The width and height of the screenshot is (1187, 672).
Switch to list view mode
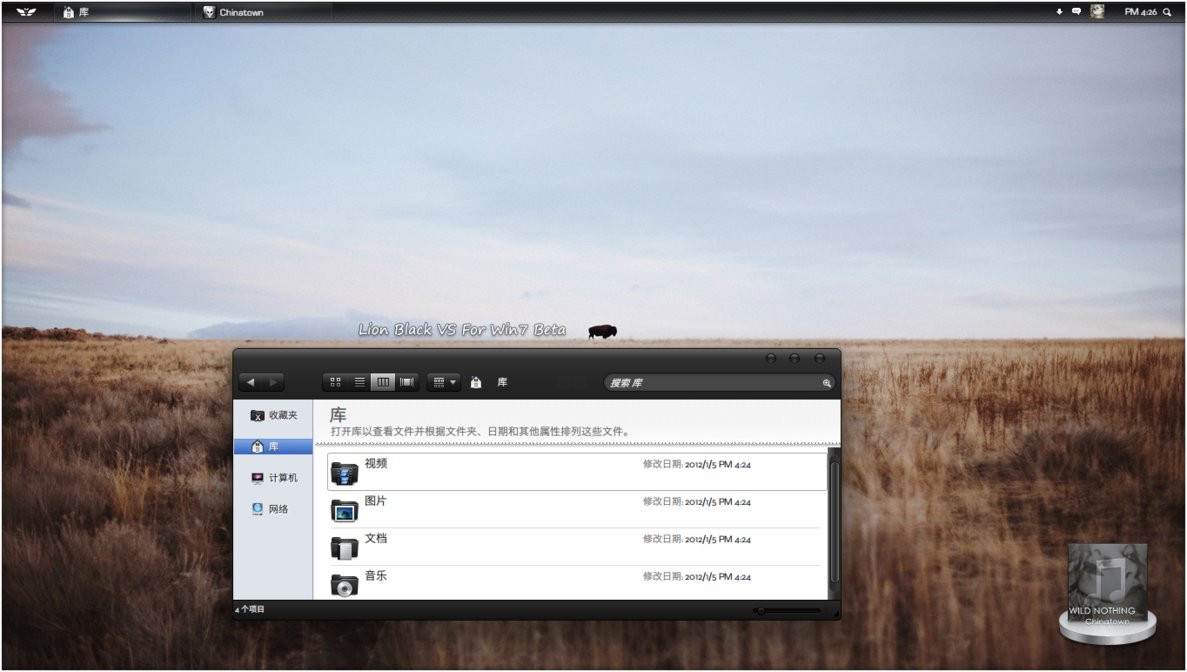tap(359, 382)
